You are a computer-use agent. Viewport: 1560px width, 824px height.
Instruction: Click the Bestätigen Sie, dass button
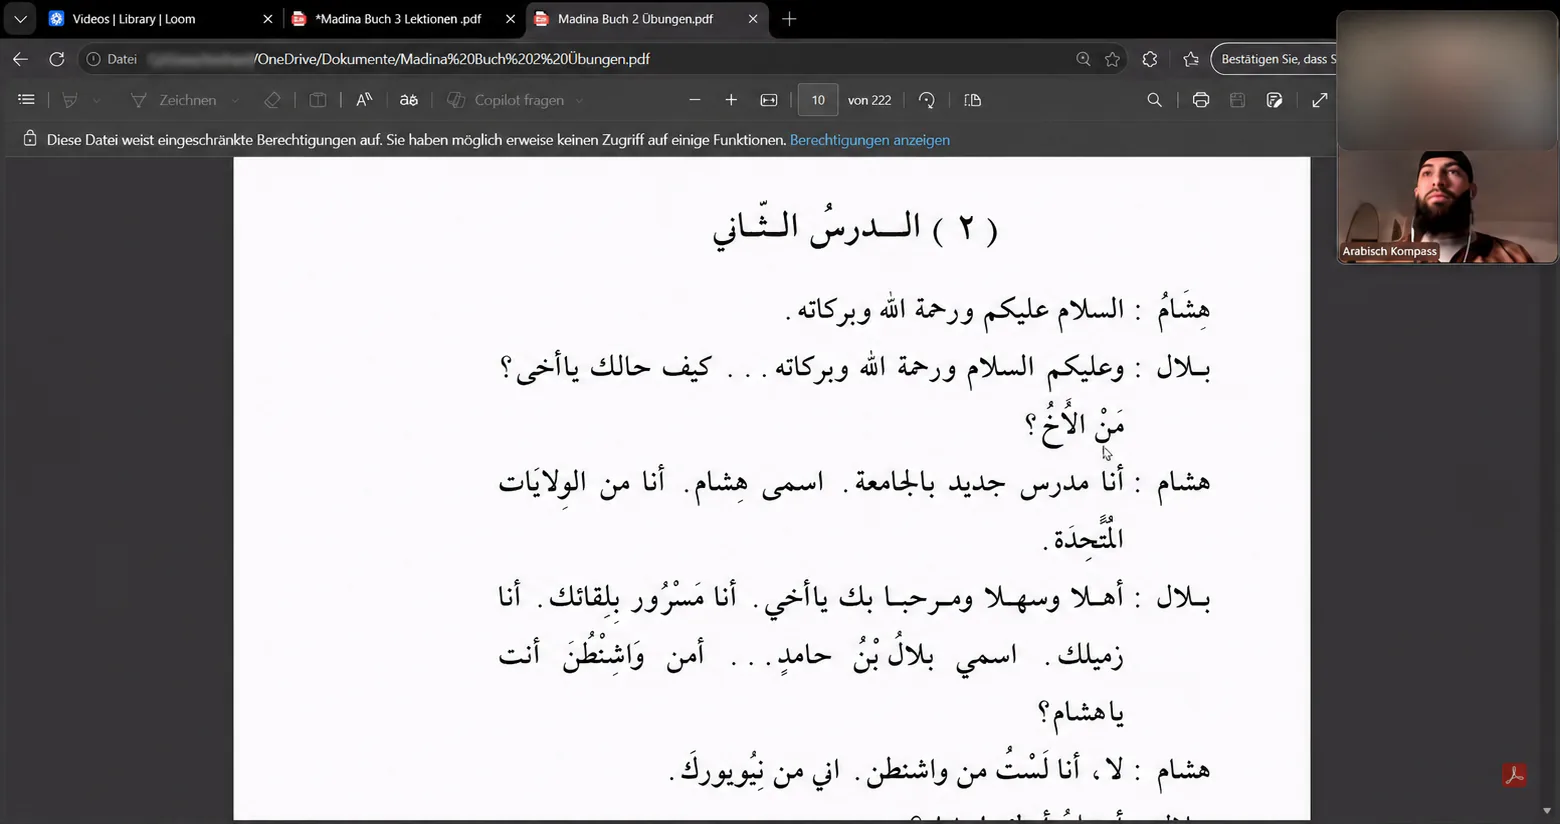pyautogui.click(x=1273, y=59)
